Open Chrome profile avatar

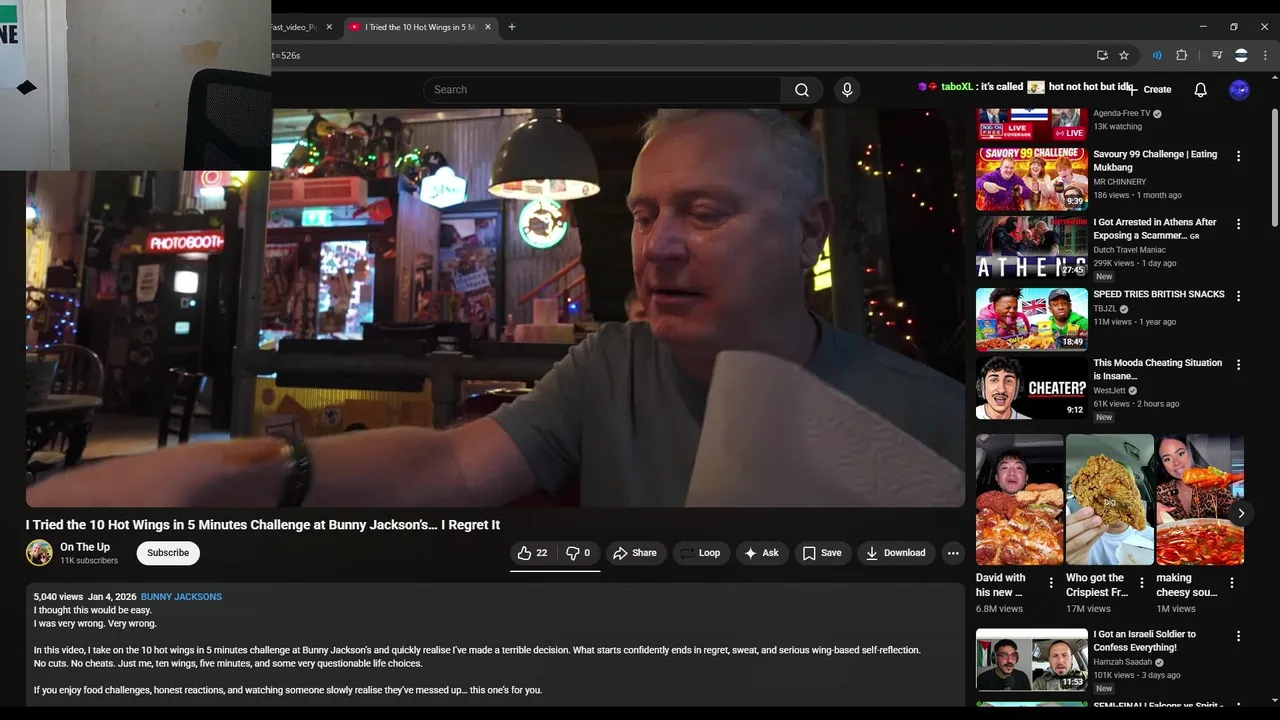point(1241,55)
